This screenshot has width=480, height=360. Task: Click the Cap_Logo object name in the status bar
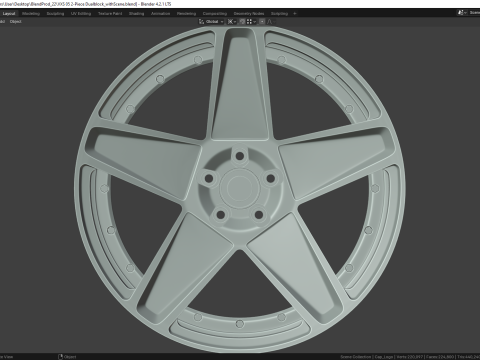[384, 357]
